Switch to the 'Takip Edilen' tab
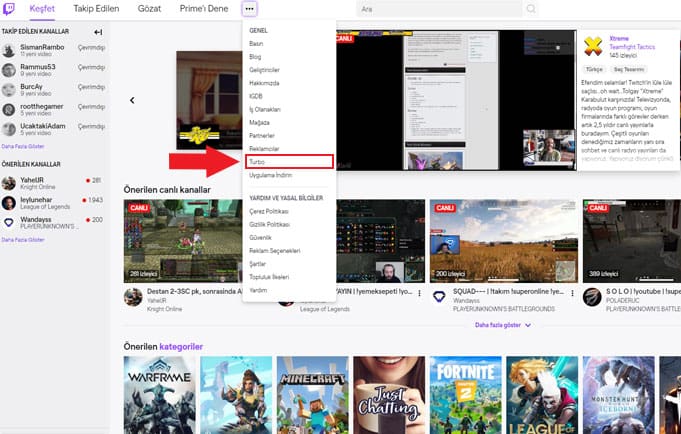Image resolution: width=681 pixels, height=434 pixels. click(99, 9)
